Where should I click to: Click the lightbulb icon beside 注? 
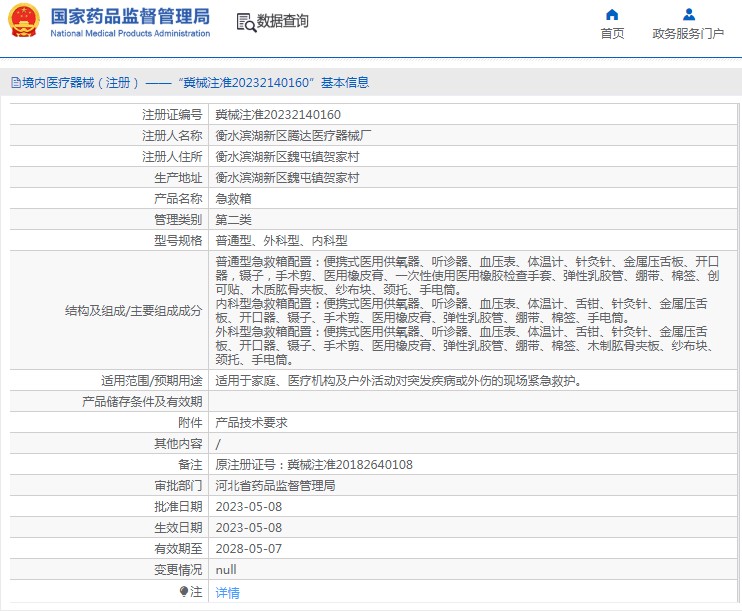point(184,592)
